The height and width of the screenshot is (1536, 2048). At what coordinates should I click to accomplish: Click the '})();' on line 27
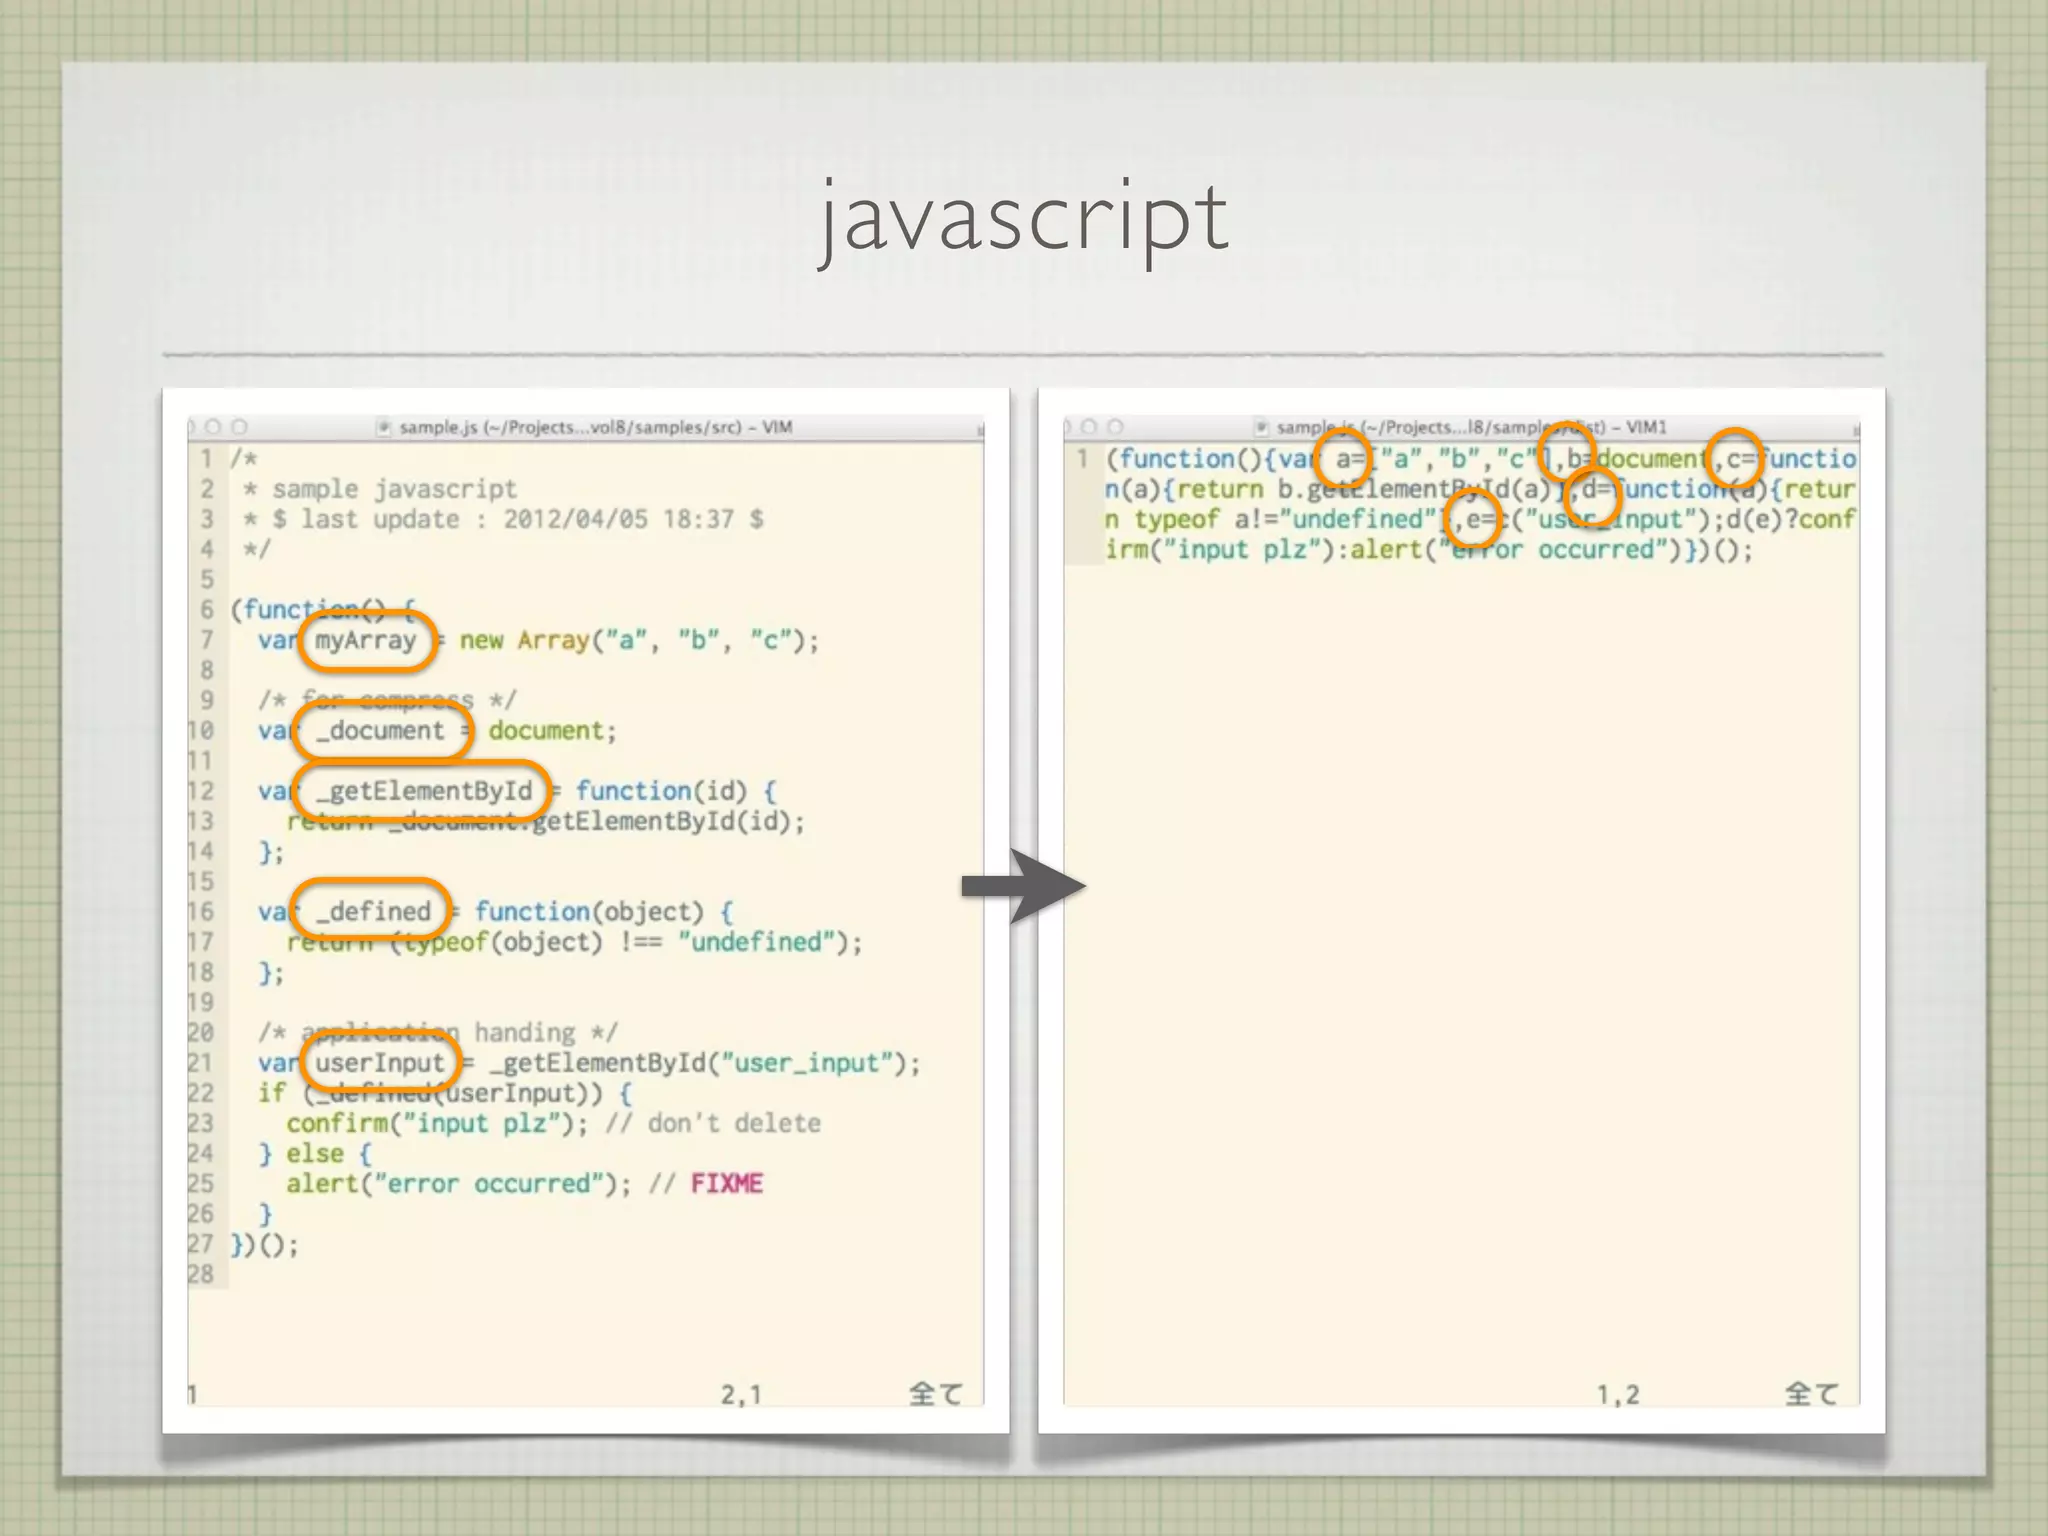click(x=265, y=1245)
